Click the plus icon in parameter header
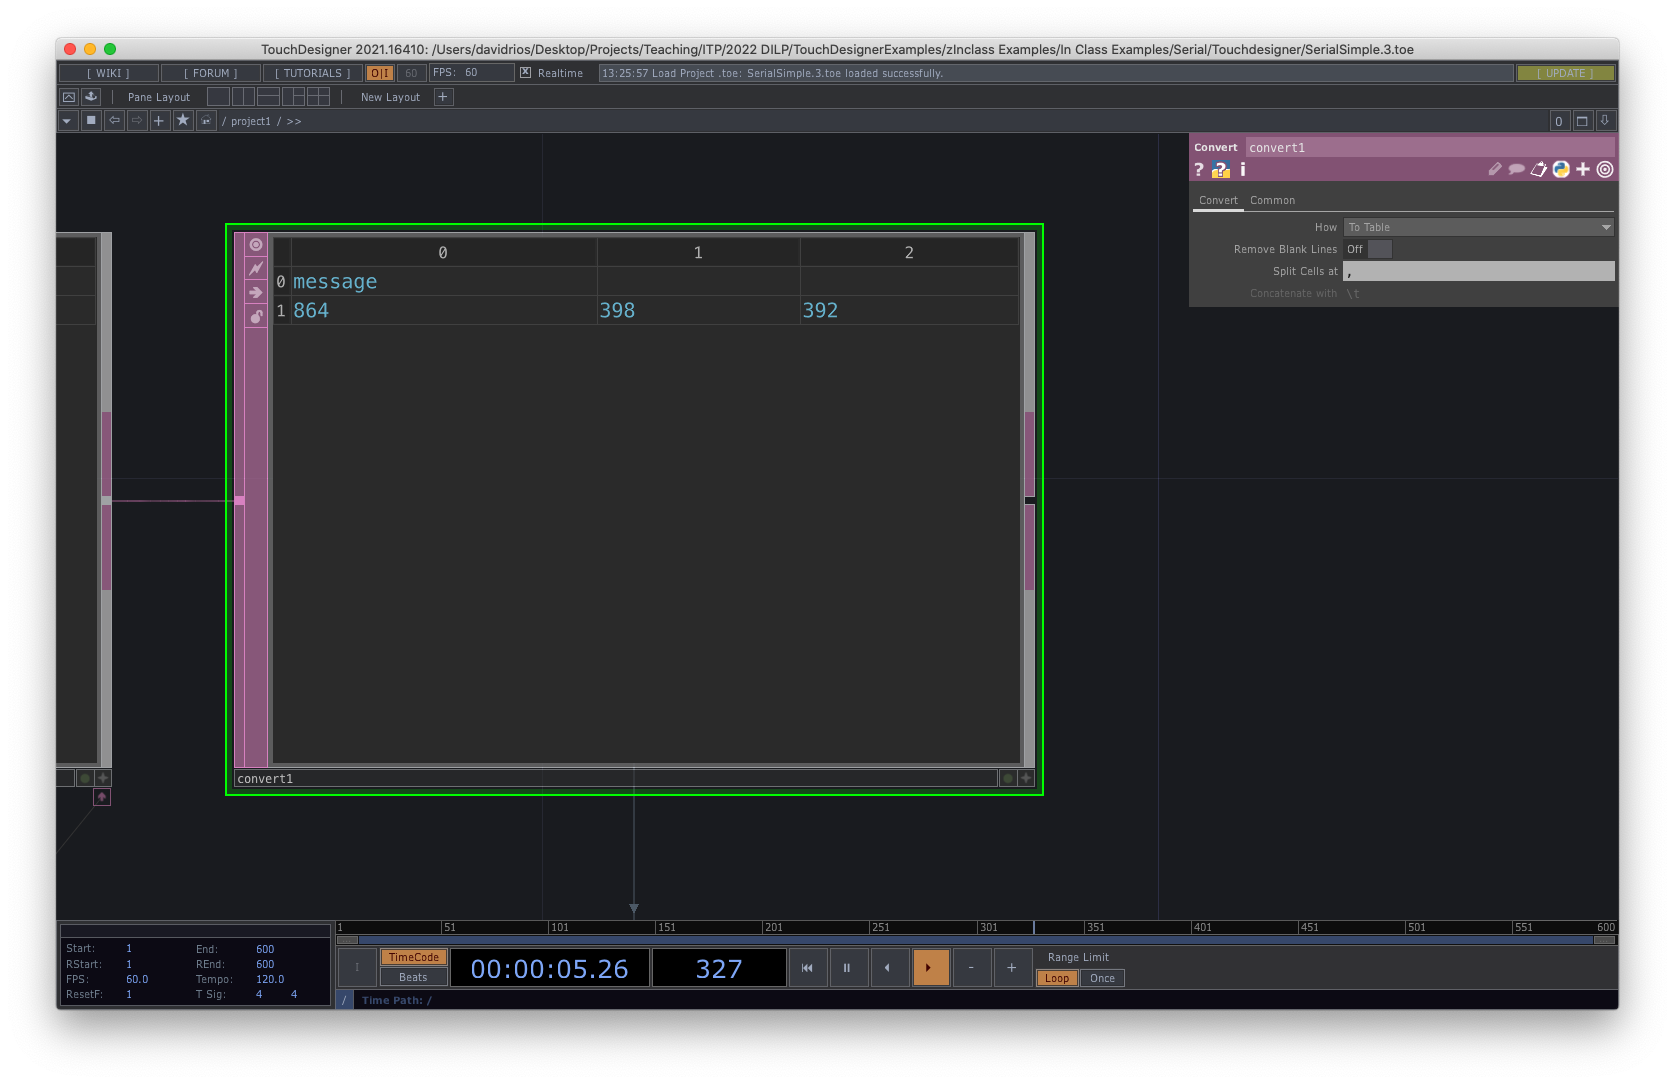 point(1583,170)
